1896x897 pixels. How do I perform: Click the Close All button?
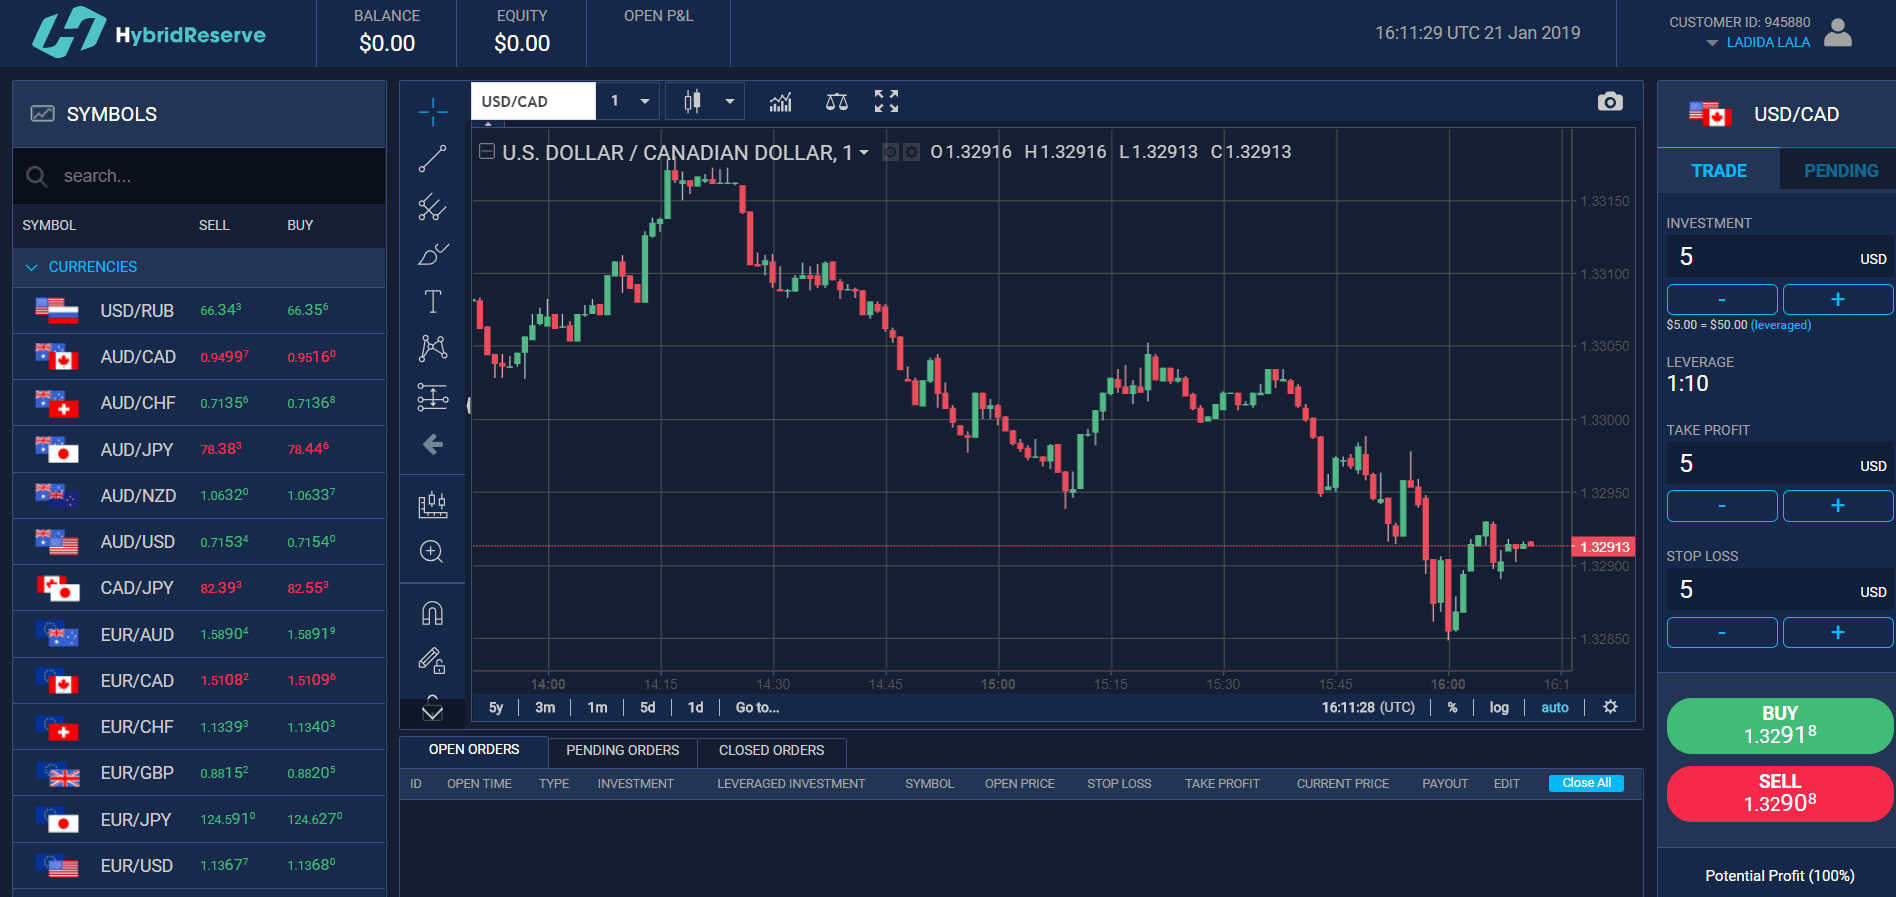point(1586,783)
